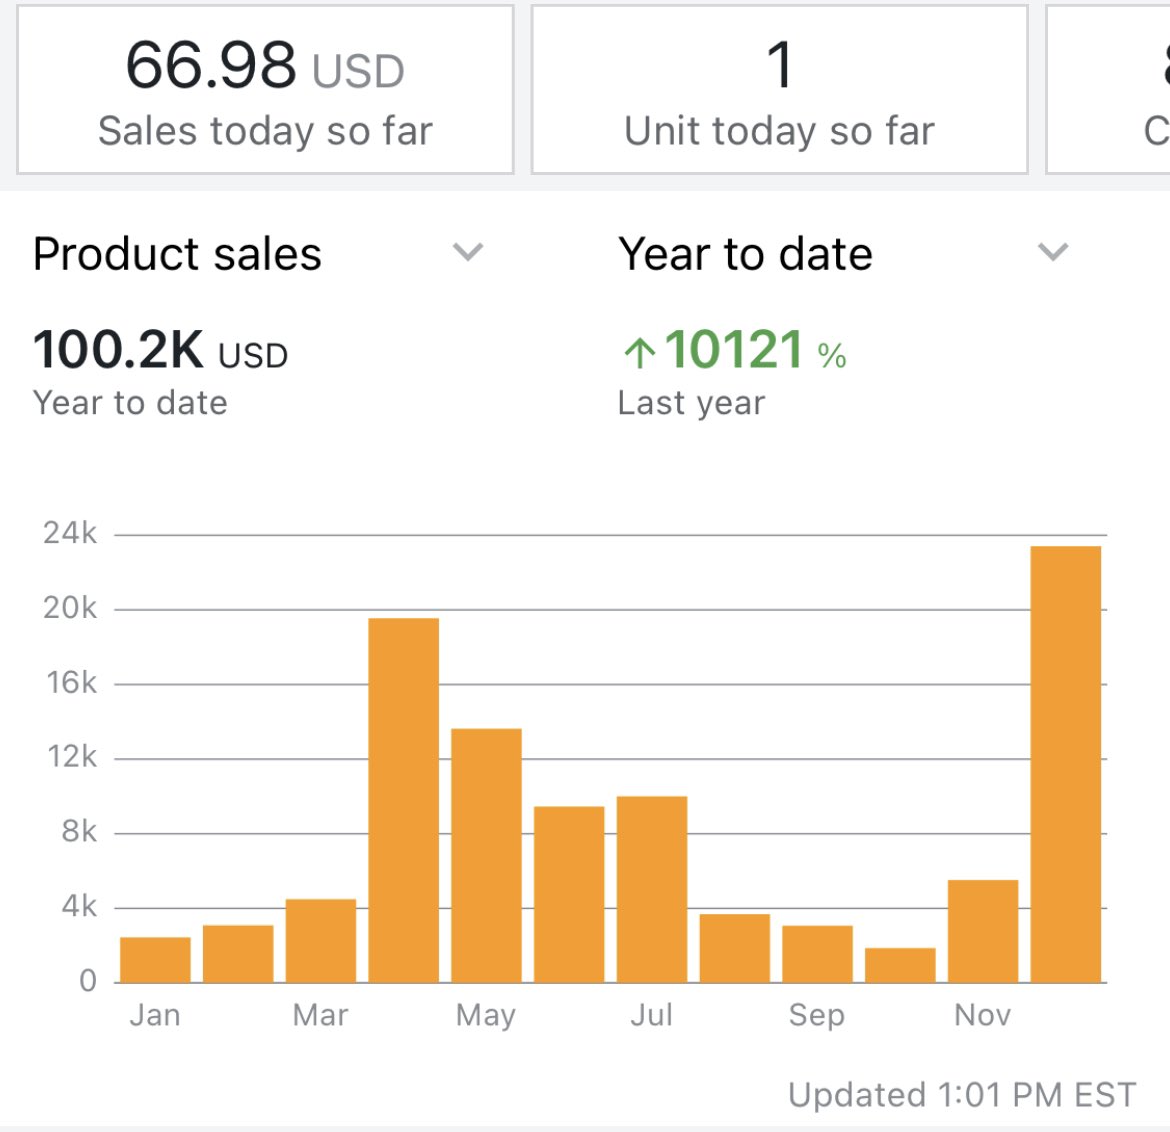Image resolution: width=1170 pixels, height=1132 pixels.
Task: Select the March sales bar
Action: pos(321,941)
